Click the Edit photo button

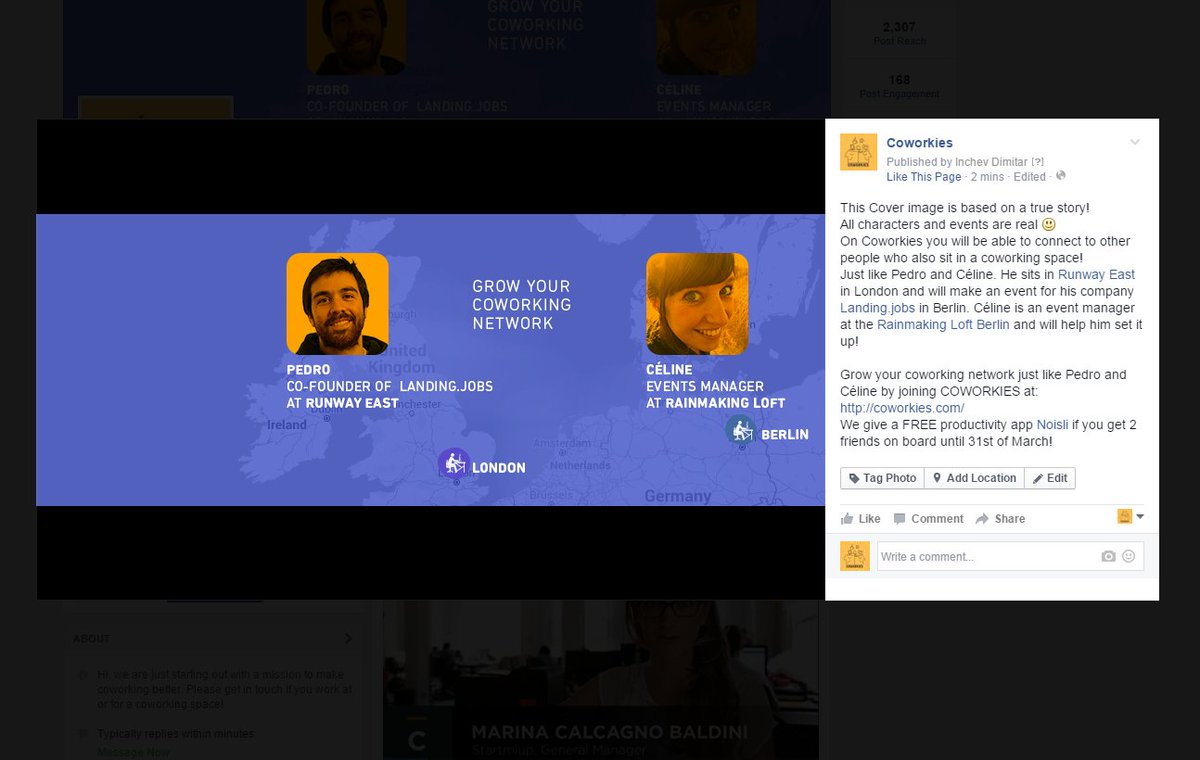point(1050,478)
